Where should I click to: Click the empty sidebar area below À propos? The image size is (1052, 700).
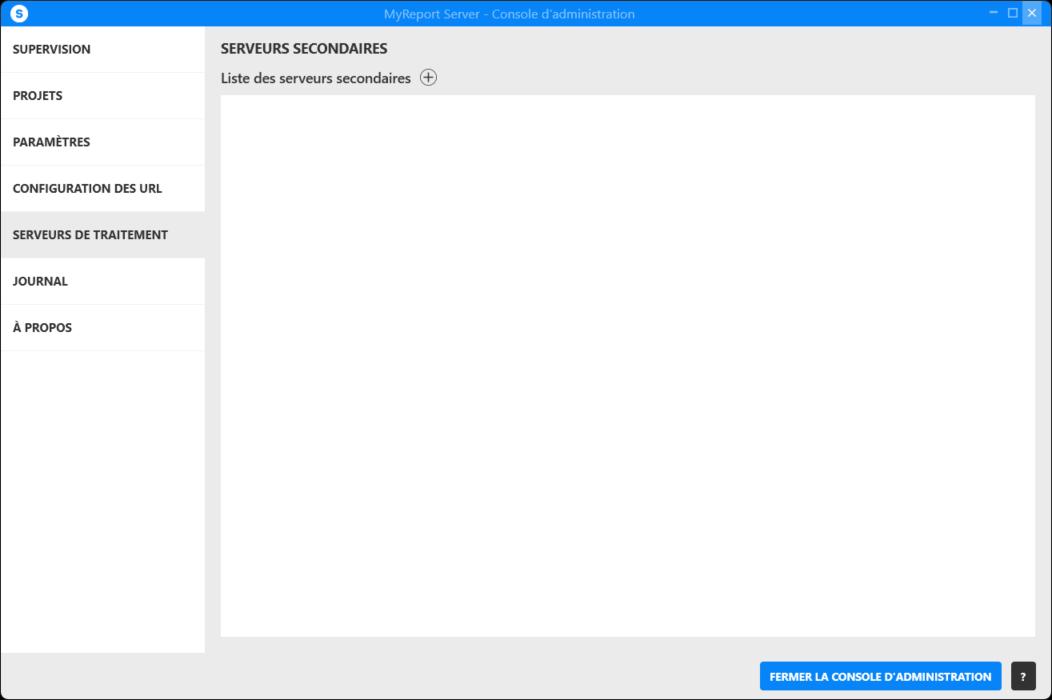[x=102, y=500]
